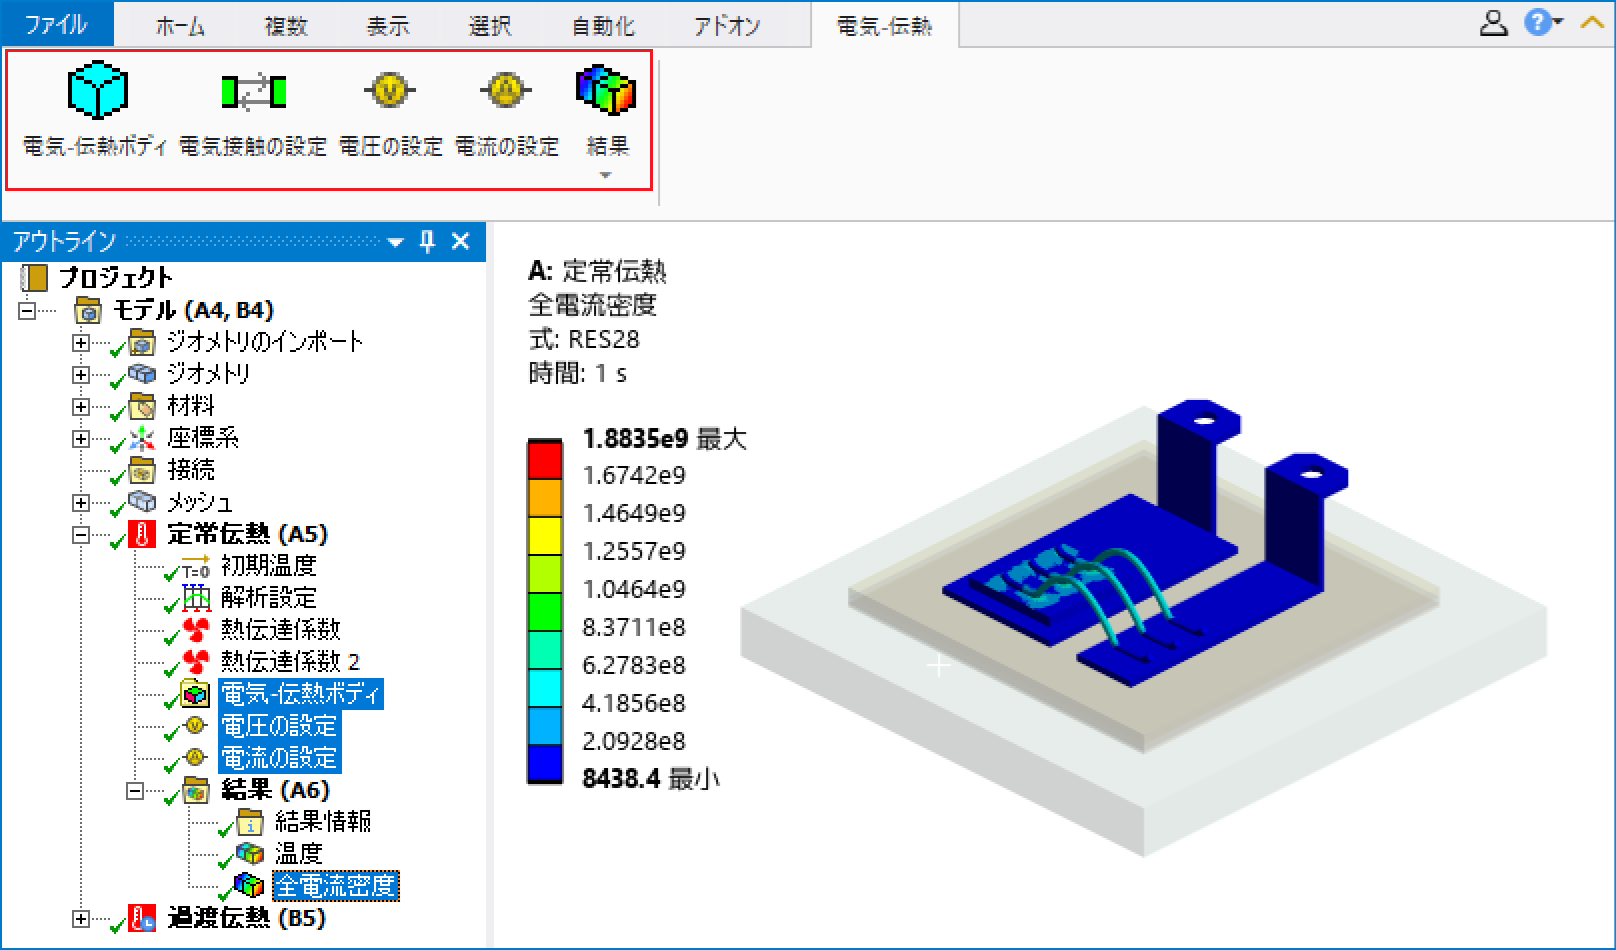Open the help question mark icon
The height and width of the screenshot is (950, 1616).
(x=1536, y=22)
